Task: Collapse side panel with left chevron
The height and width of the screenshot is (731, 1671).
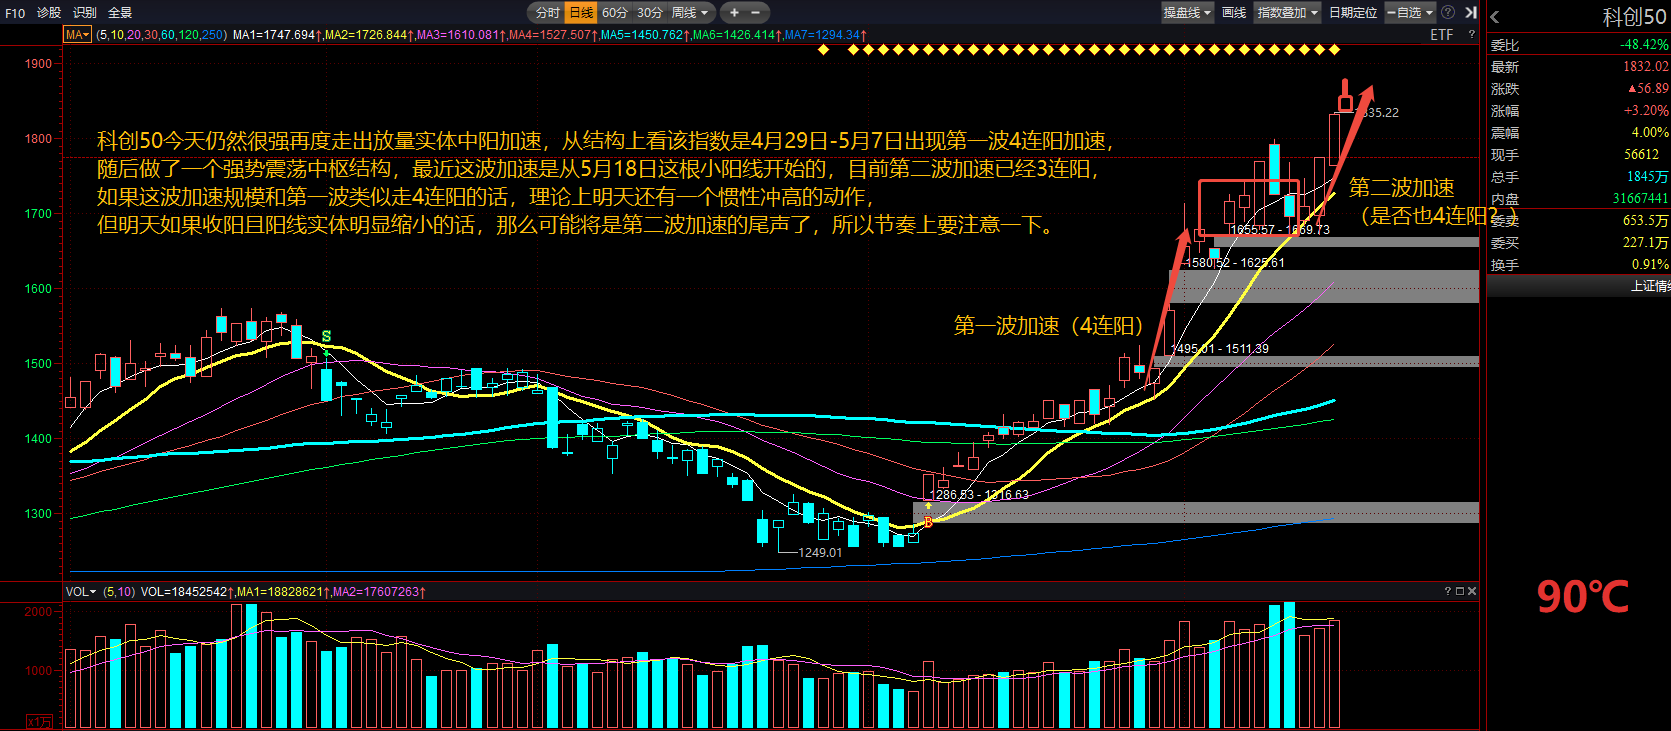Action: tap(1495, 17)
